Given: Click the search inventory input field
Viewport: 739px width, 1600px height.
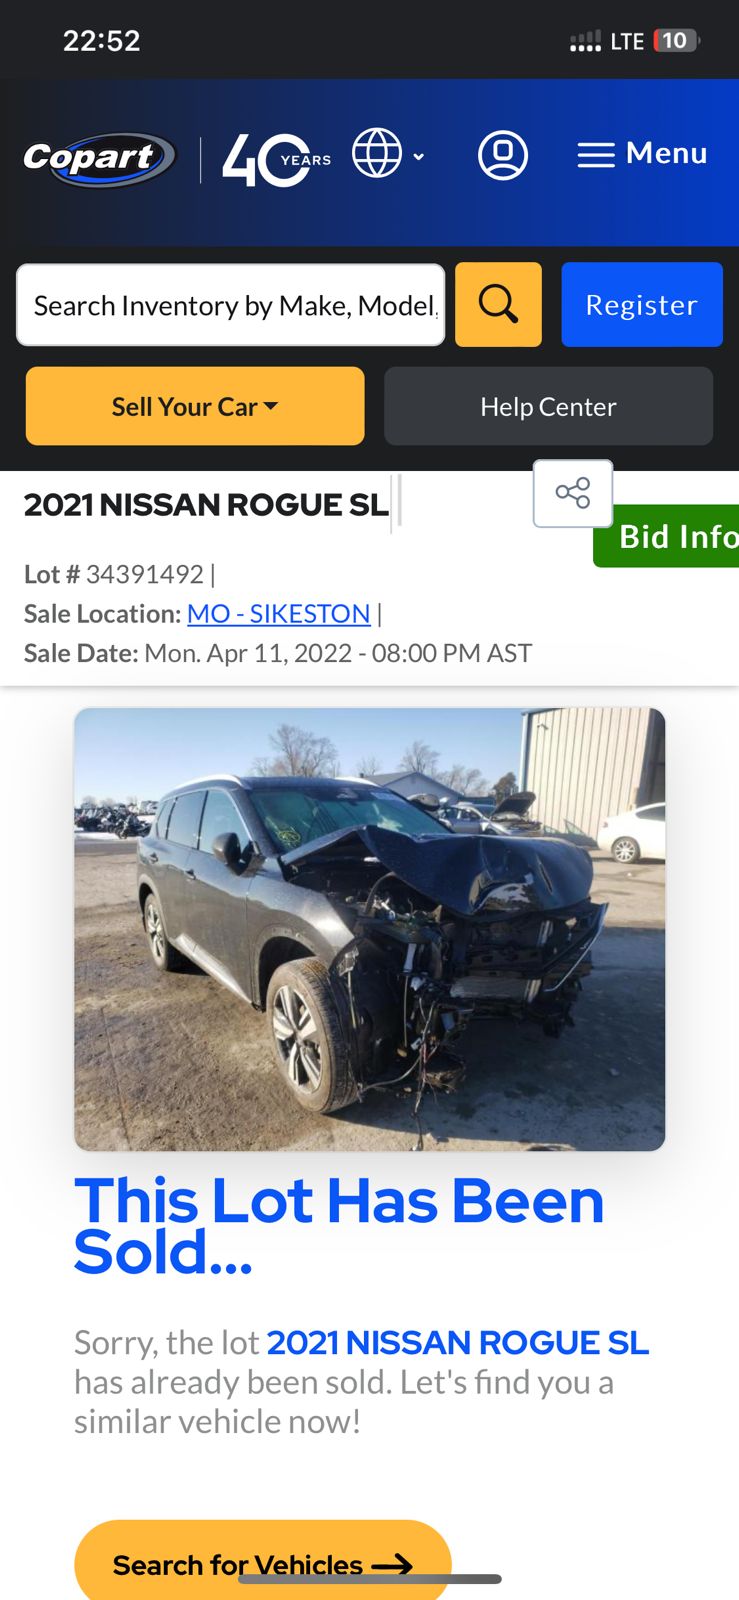Looking at the screenshot, I should (231, 305).
